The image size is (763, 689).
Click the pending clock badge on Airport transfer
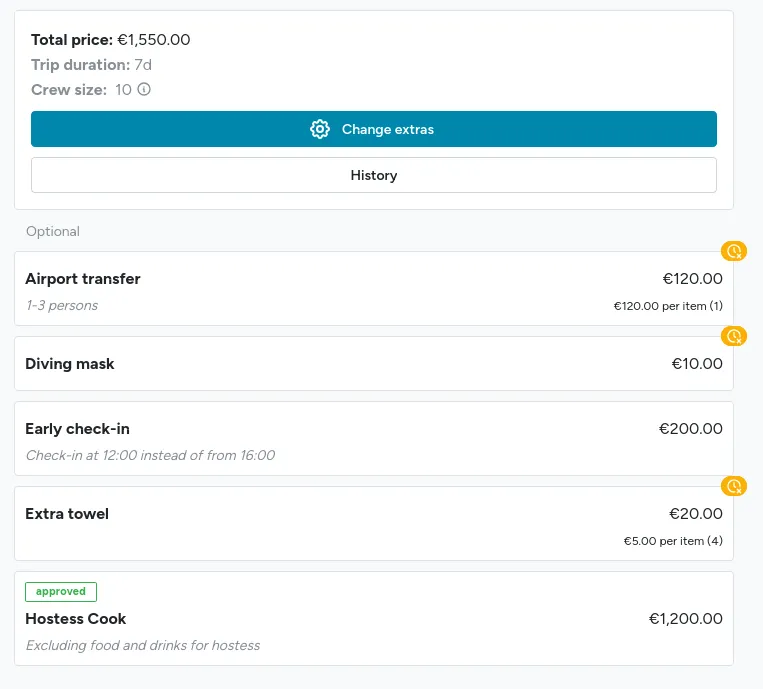[733, 251]
